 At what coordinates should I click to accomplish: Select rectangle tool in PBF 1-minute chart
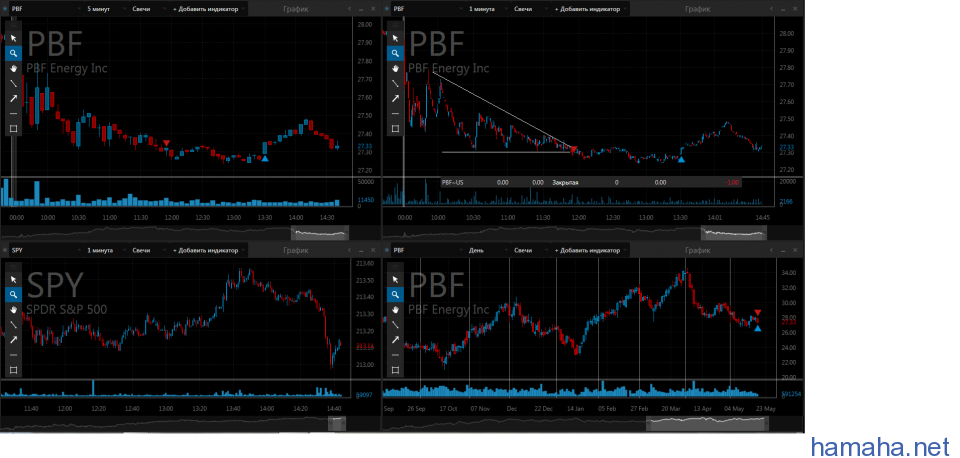point(395,129)
